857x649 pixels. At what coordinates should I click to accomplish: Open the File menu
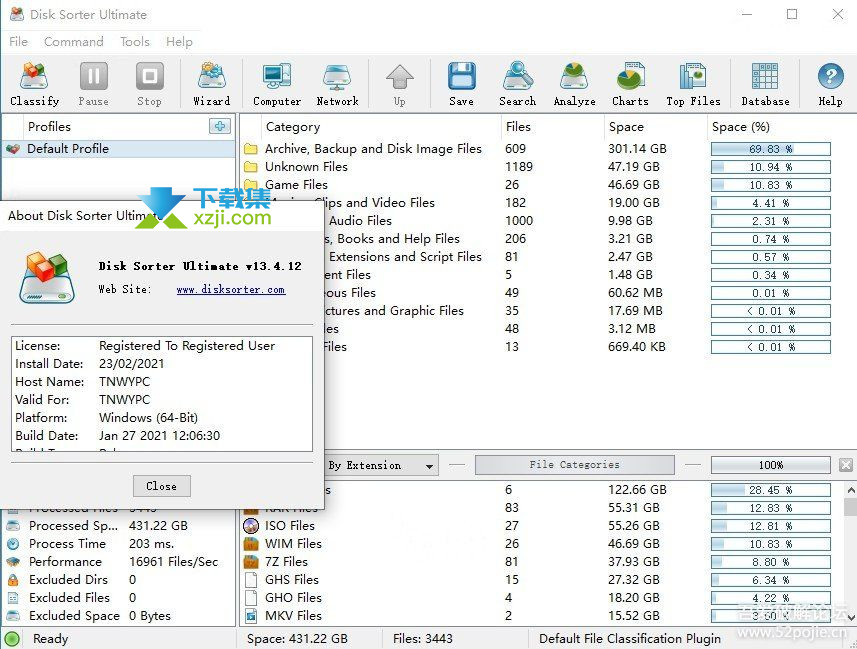[18, 42]
